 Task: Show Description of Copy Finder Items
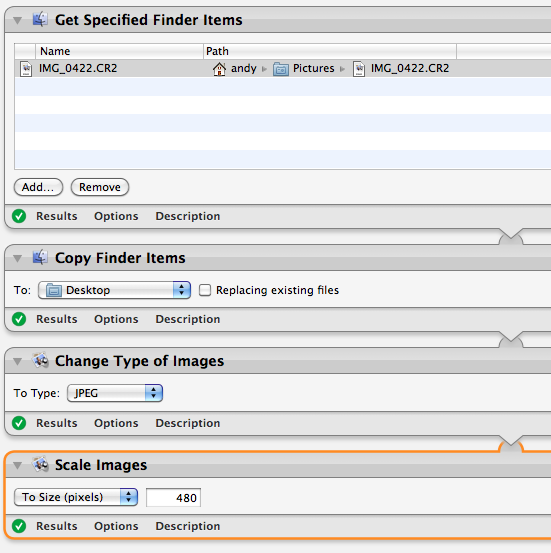tap(188, 319)
